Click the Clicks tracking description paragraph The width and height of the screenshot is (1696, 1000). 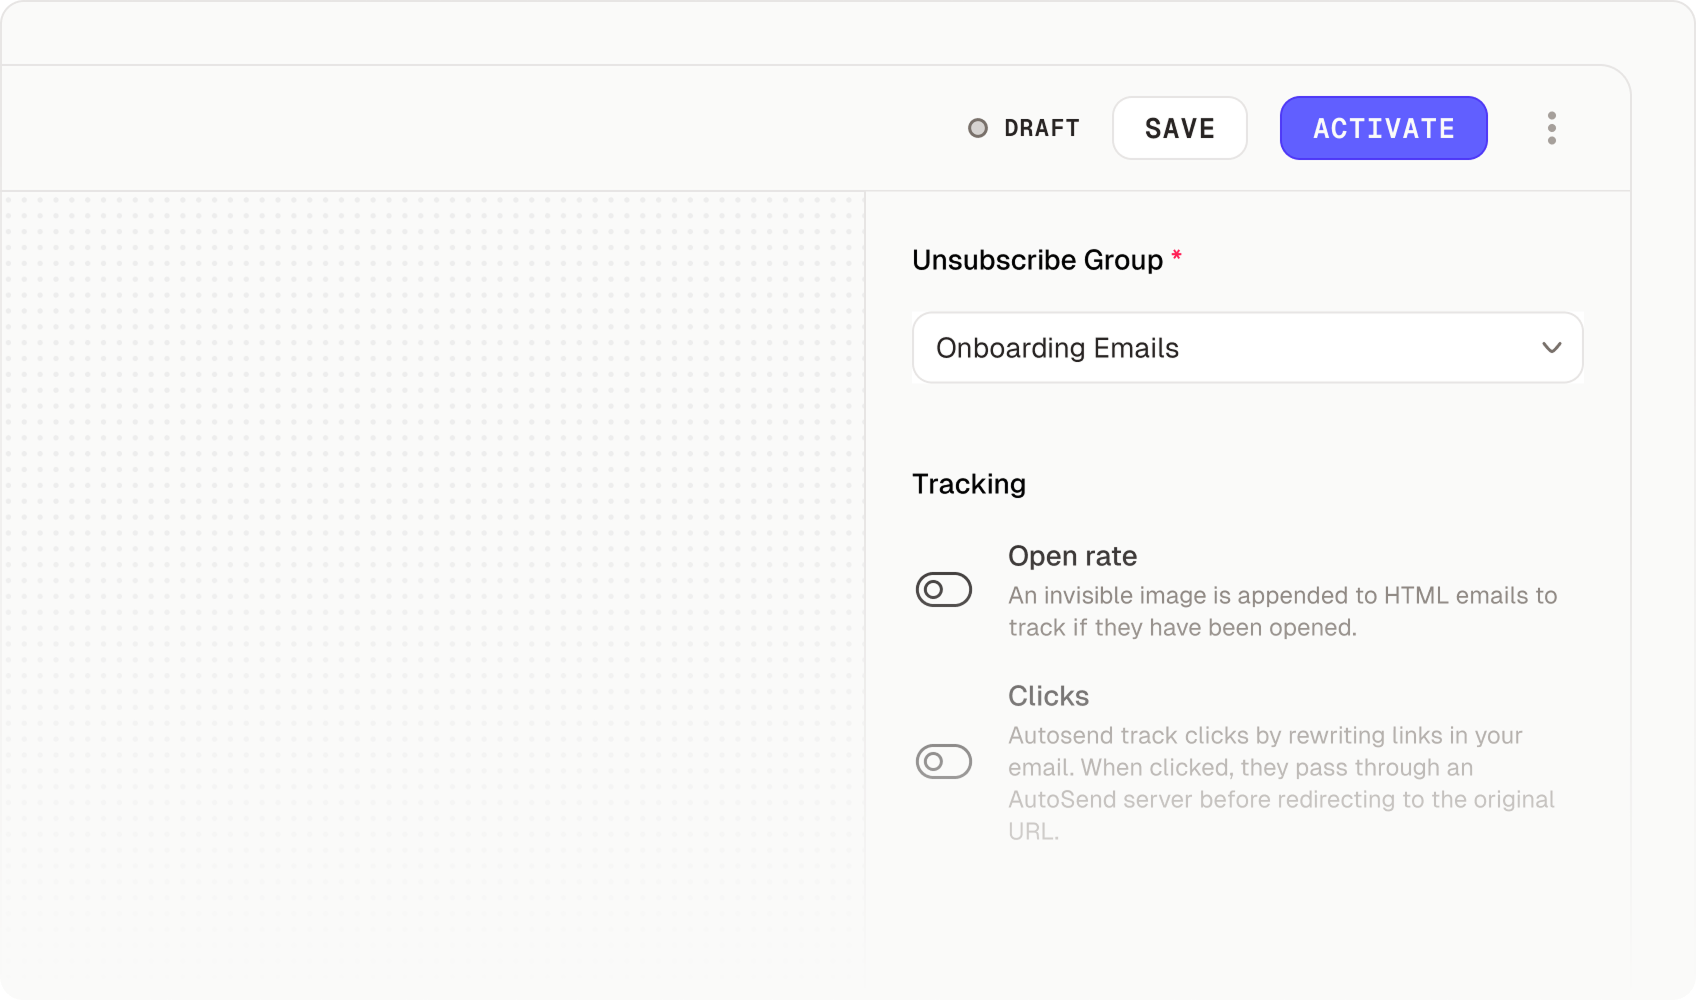point(1280,783)
